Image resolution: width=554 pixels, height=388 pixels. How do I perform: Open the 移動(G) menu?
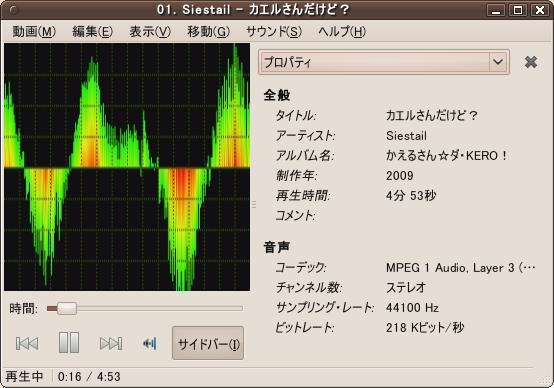208,32
